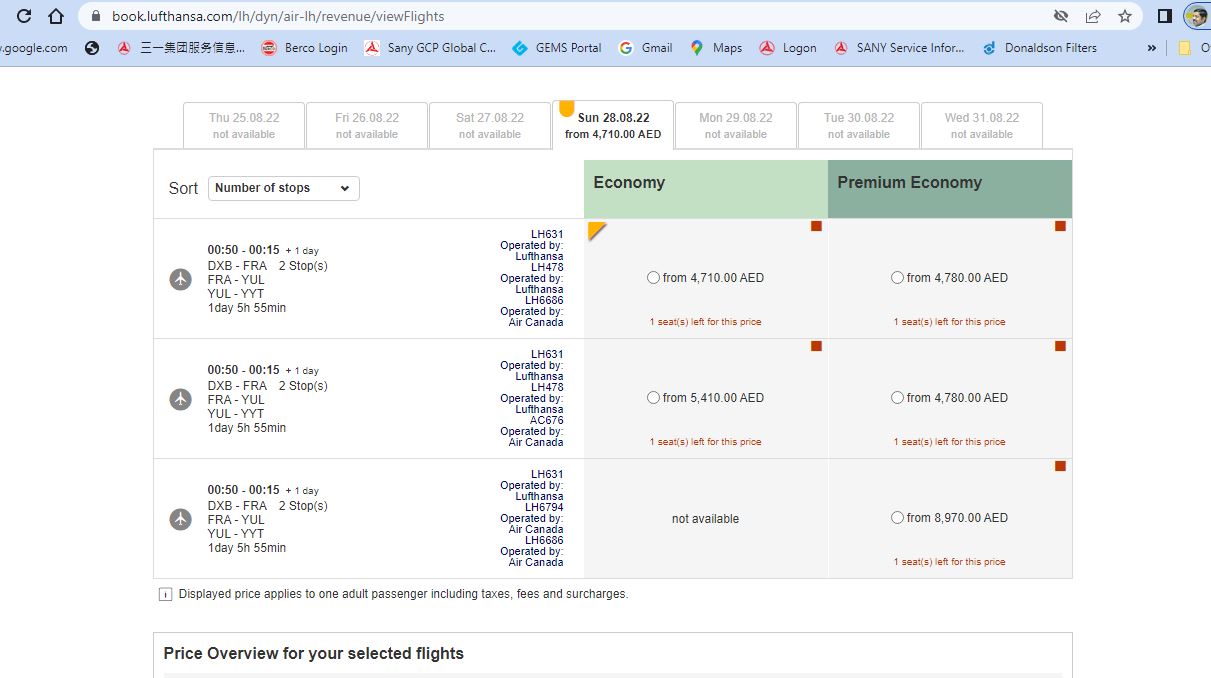Image resolution: width=1211 pixels, height=678 pixels.
Task: Click the hidden-eye icon in the address bar
Action: (x=1063, y=15)
